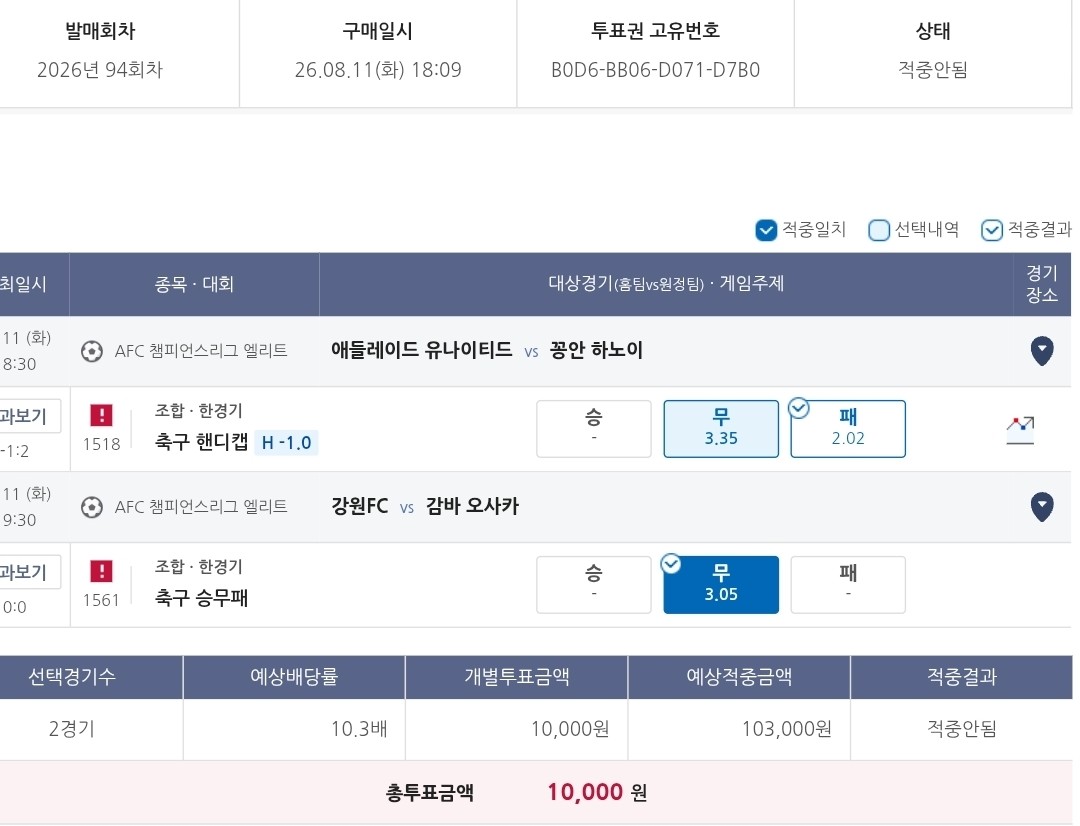Click the 경기장소 column header

pyautogui.click(x=1041, y=284)
